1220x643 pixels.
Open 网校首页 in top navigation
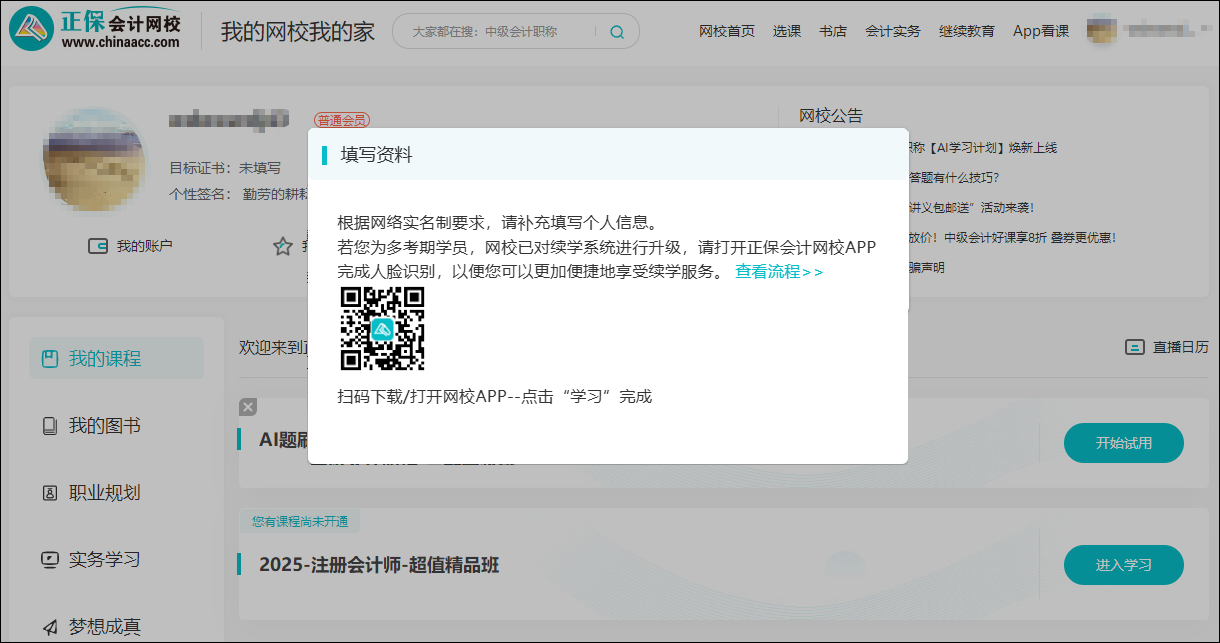(727, 31)
